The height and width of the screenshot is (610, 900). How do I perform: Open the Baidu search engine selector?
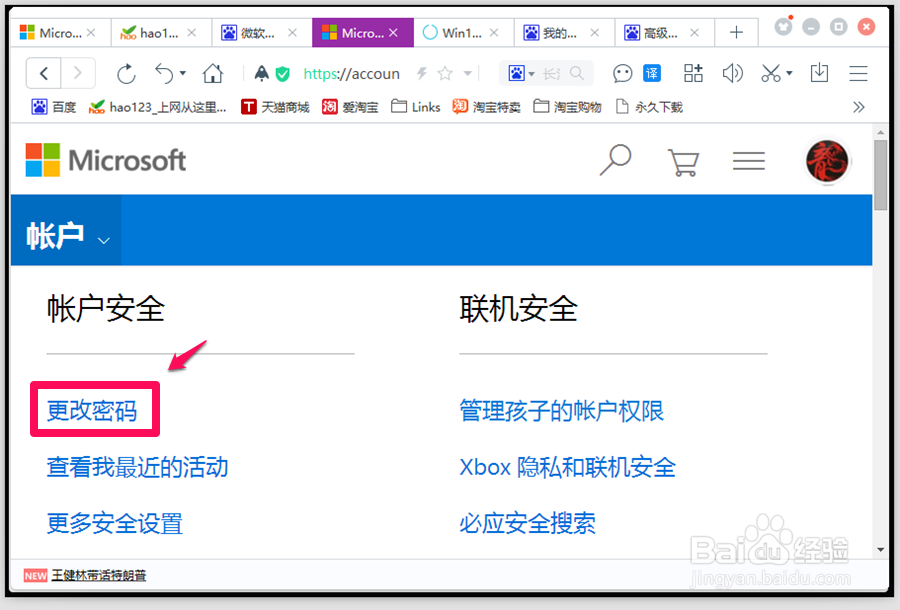pos(521,73)
